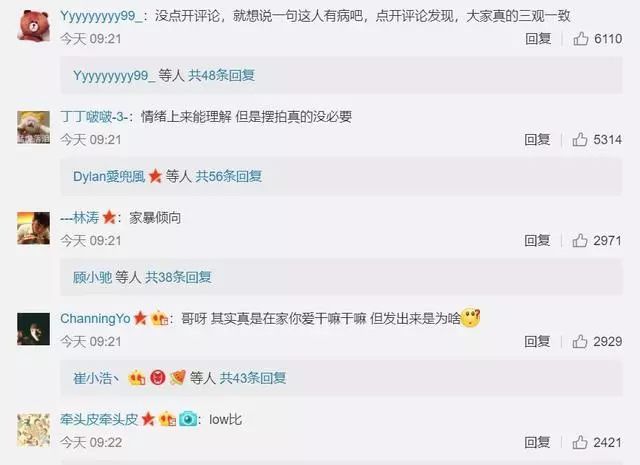The image size is (640, 465).
Task: Click the red star badge beside Dylan愛兜風
Action: [x=155, y=176]
